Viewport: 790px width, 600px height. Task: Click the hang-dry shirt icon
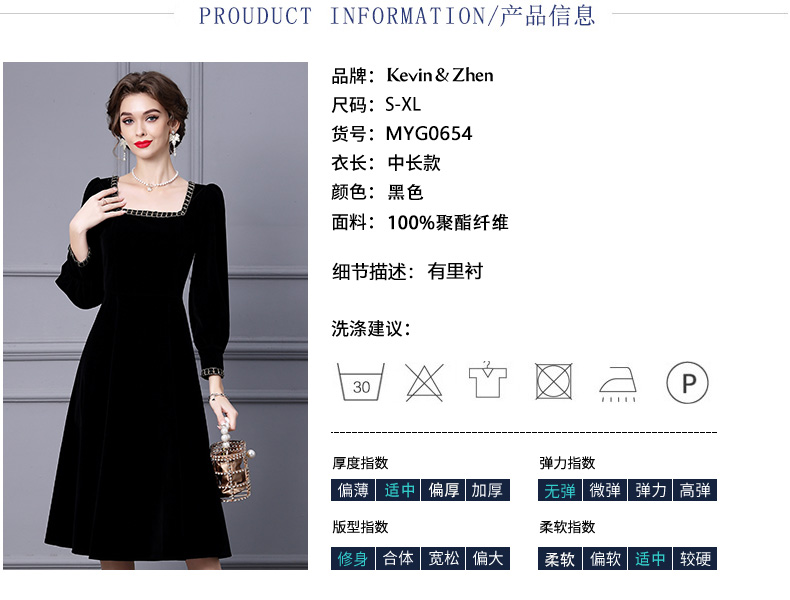click(x=487, y=380)
